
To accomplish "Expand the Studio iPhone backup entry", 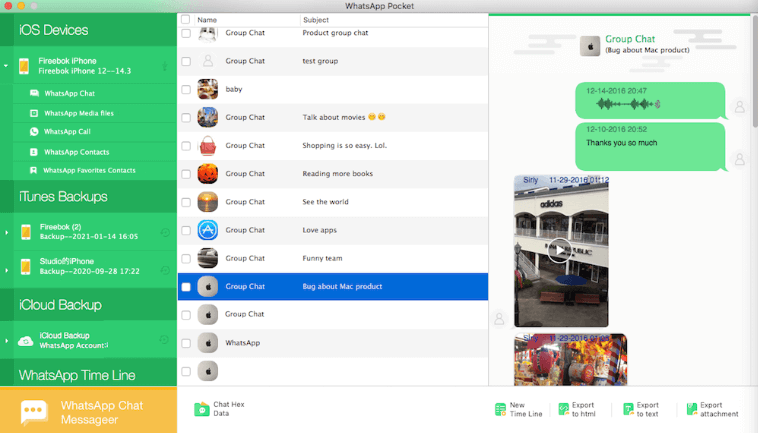I will 6,270.
